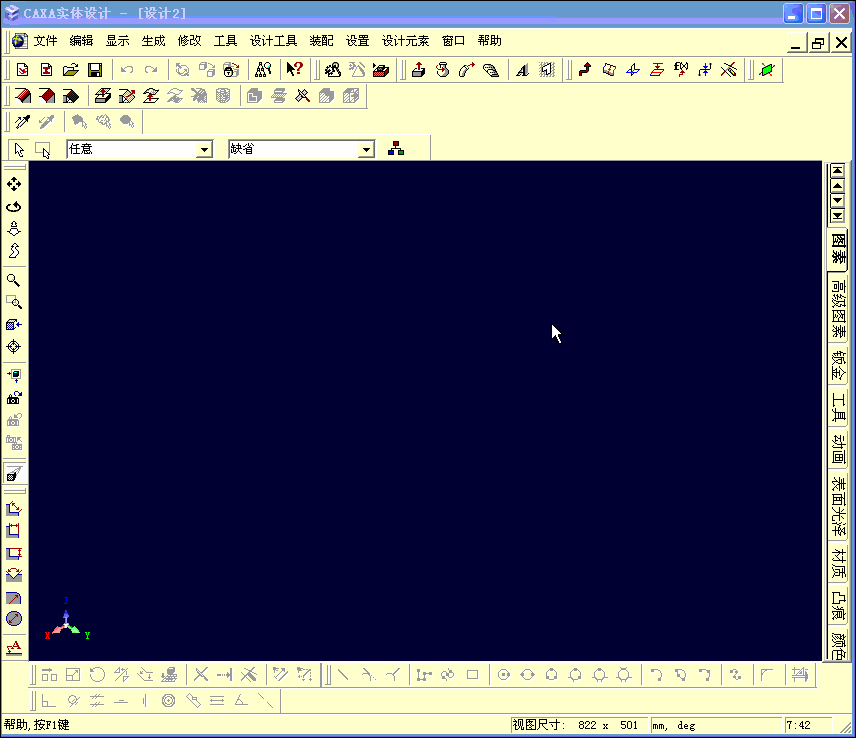Click the context help question-mark cursor icon

click(x=295, y=69)
